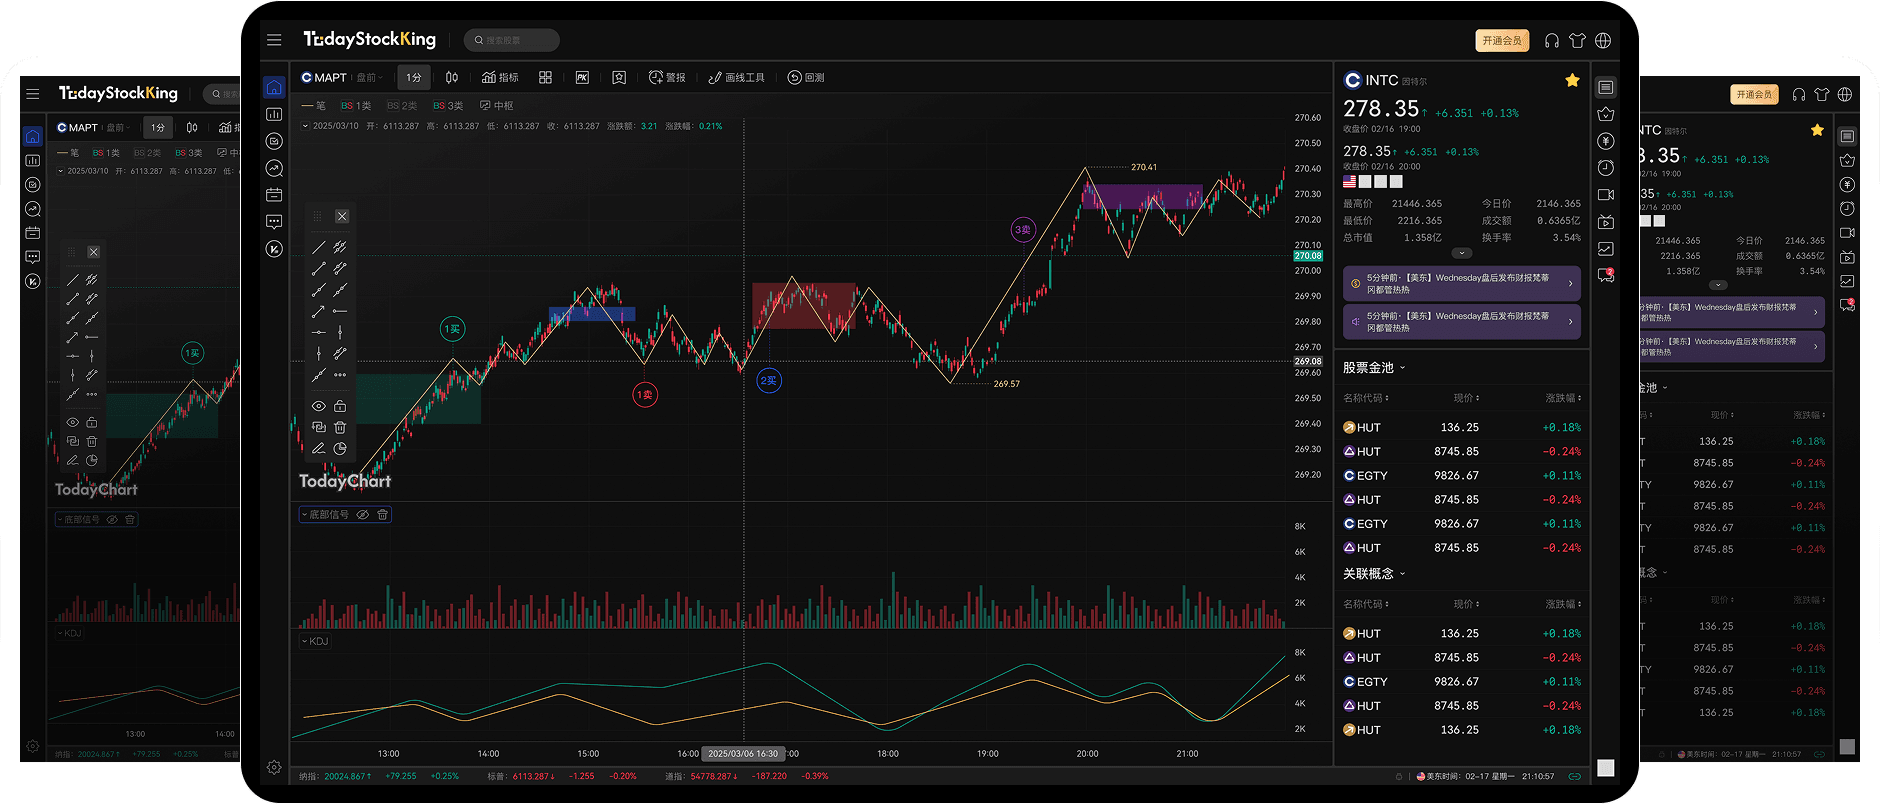This screenshot has height=804, width=1880.
Task: Open the bar-chart market icon in left sidebar
Action: (x=274, y=115)
